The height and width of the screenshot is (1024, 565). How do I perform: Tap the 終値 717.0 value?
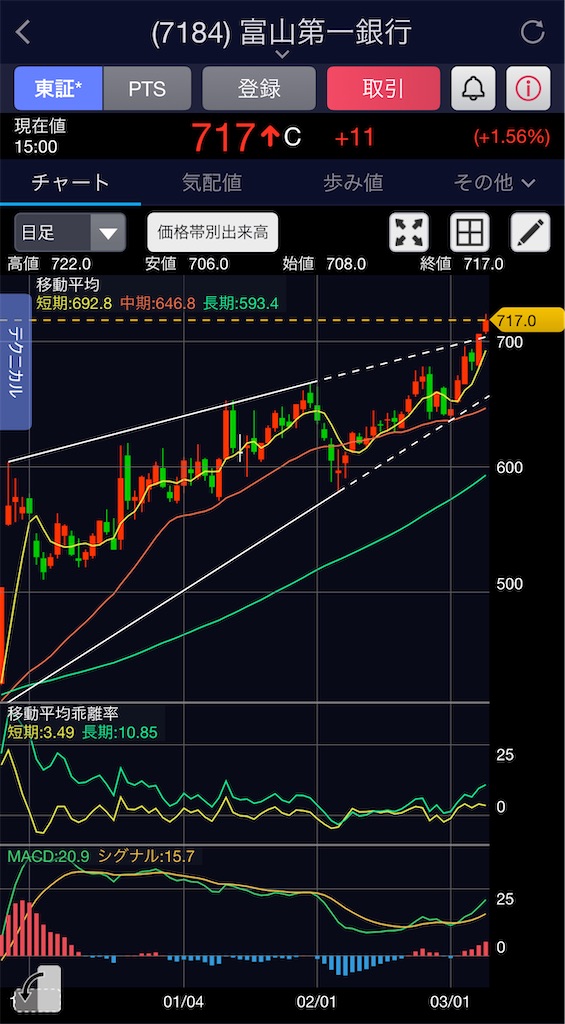(x=460, y=264)
